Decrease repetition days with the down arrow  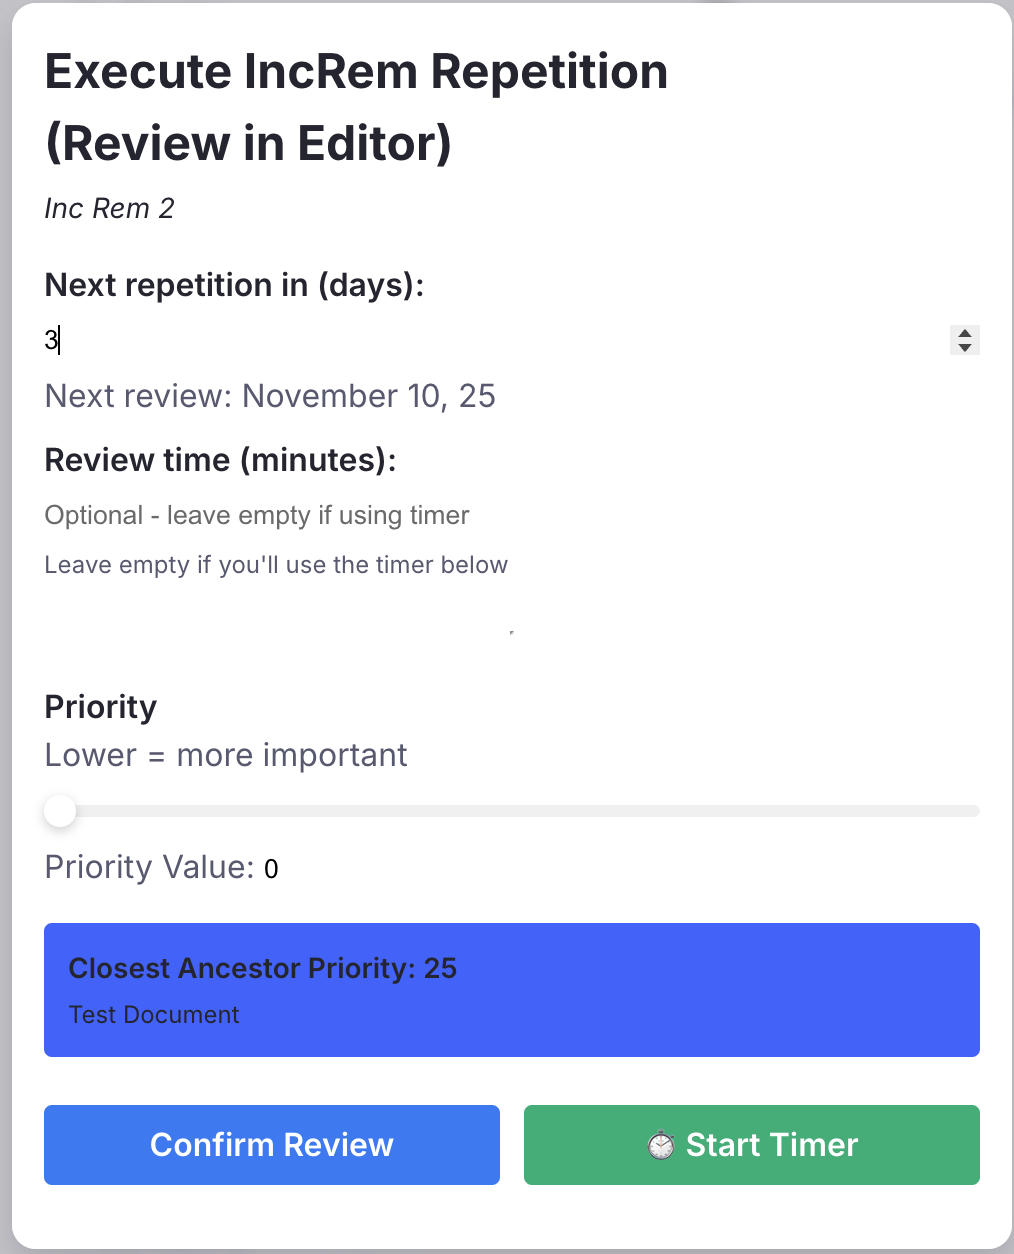(x=965, y=347)
